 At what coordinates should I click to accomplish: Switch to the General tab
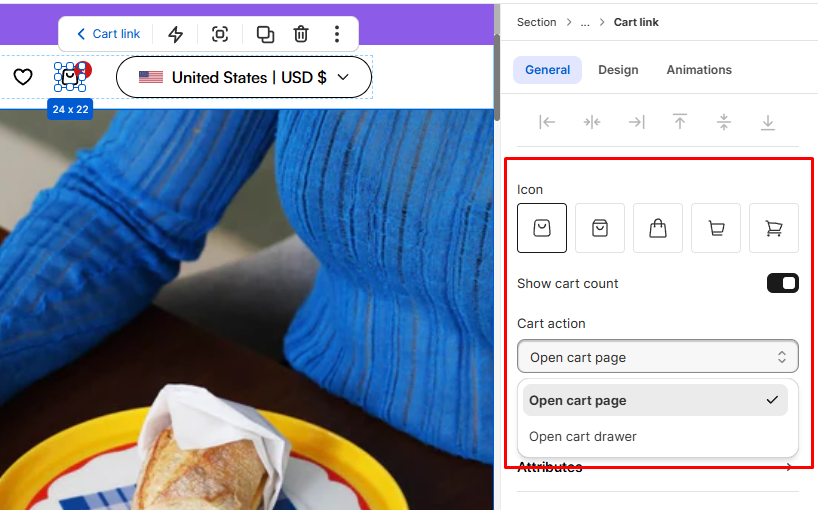pyautogui.click(x=547, y=70)
